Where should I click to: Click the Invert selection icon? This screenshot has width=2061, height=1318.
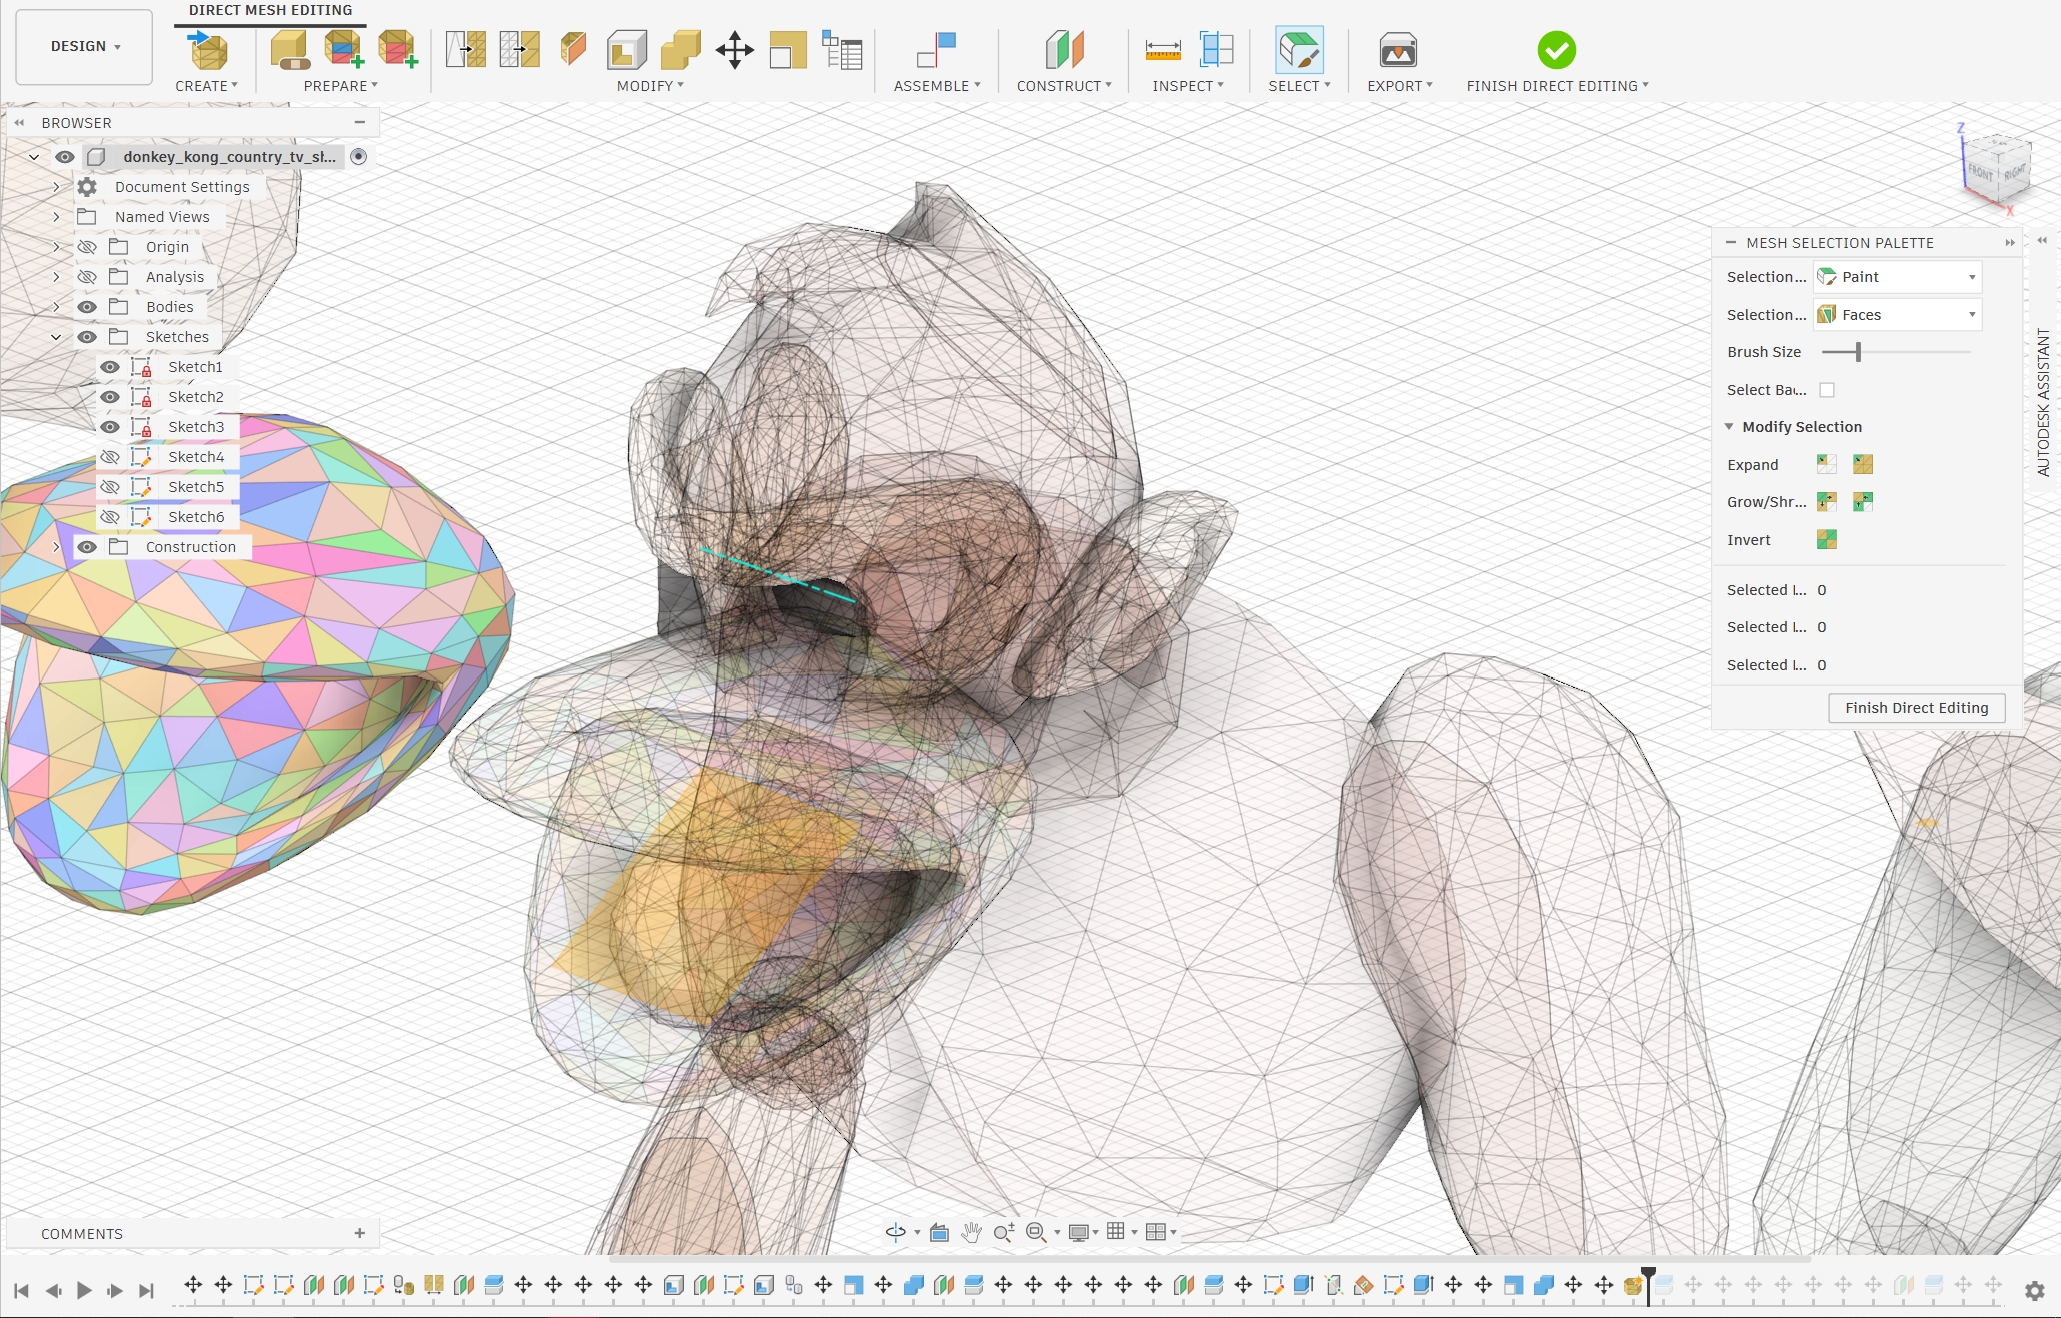[x=1826, y=539]
